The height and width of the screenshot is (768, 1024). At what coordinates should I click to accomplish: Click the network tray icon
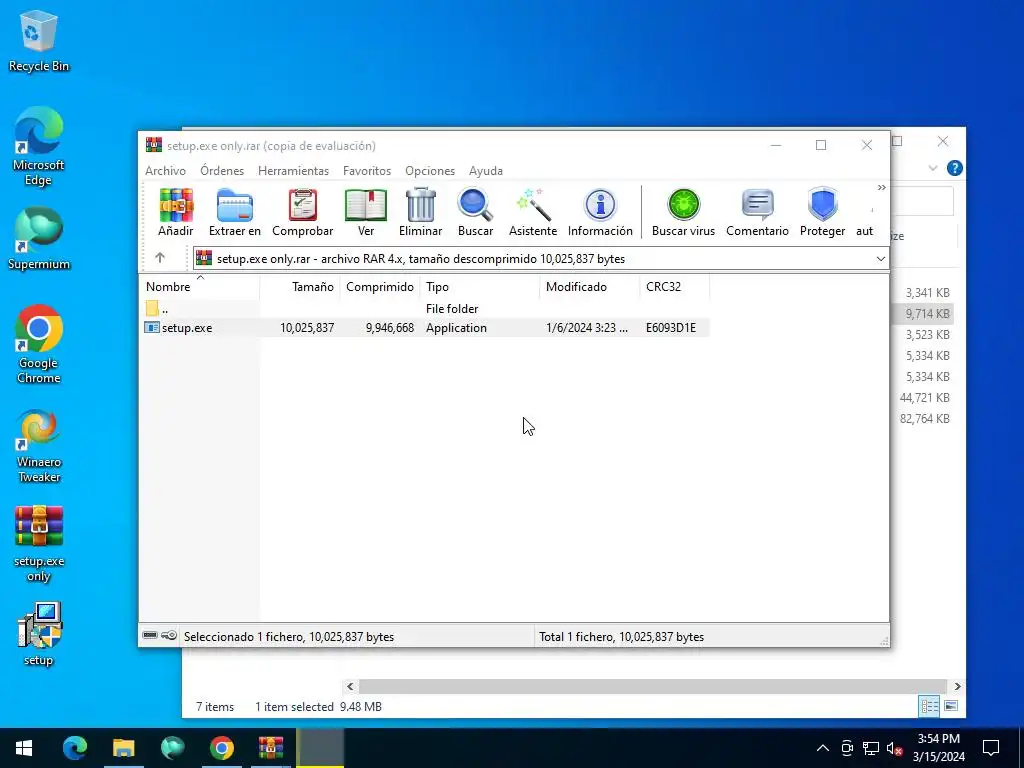pyautogui.click(x=871, y=748)
